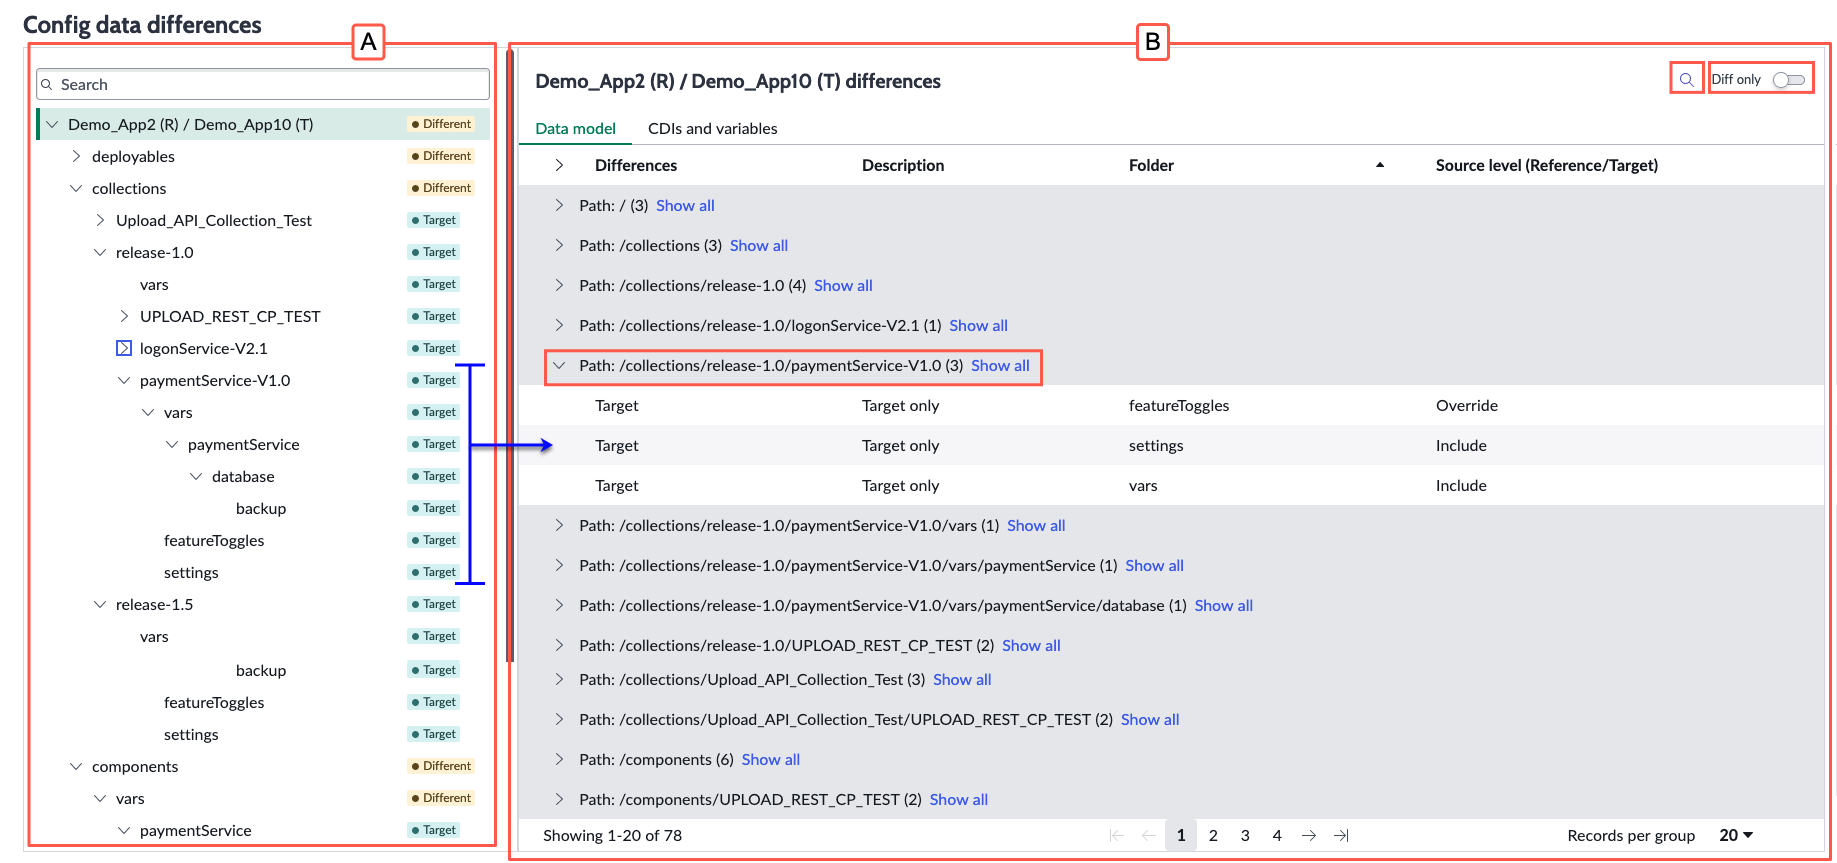The height and width of the screenshot is (863, 1837).
Task: Sort by the Description column header
Action: 903,165
